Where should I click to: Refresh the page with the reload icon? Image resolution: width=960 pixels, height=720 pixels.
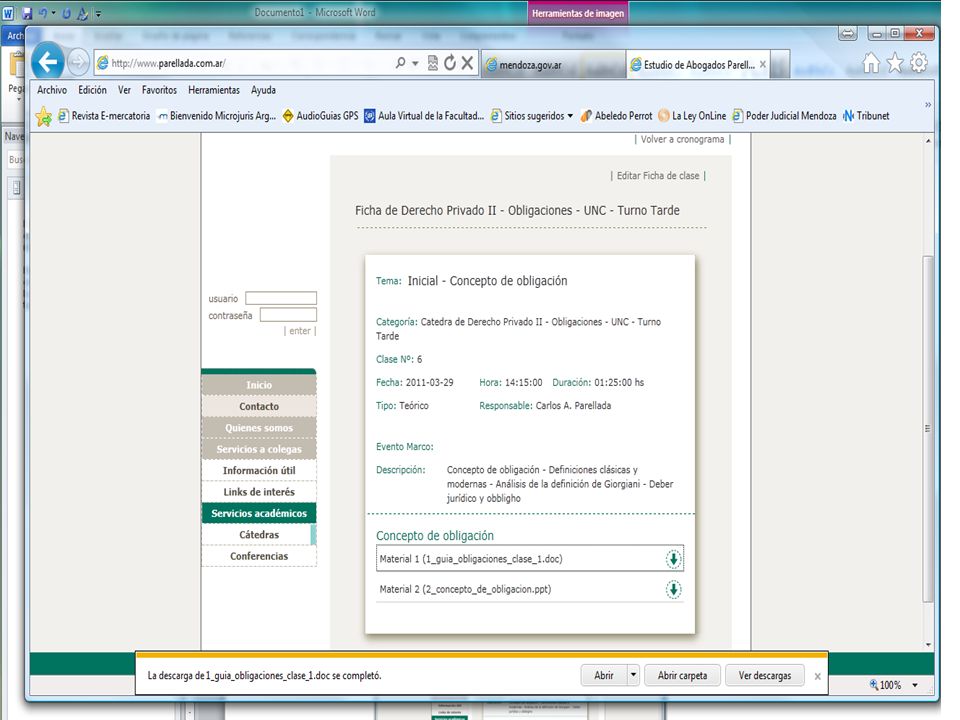coord(450,62)
